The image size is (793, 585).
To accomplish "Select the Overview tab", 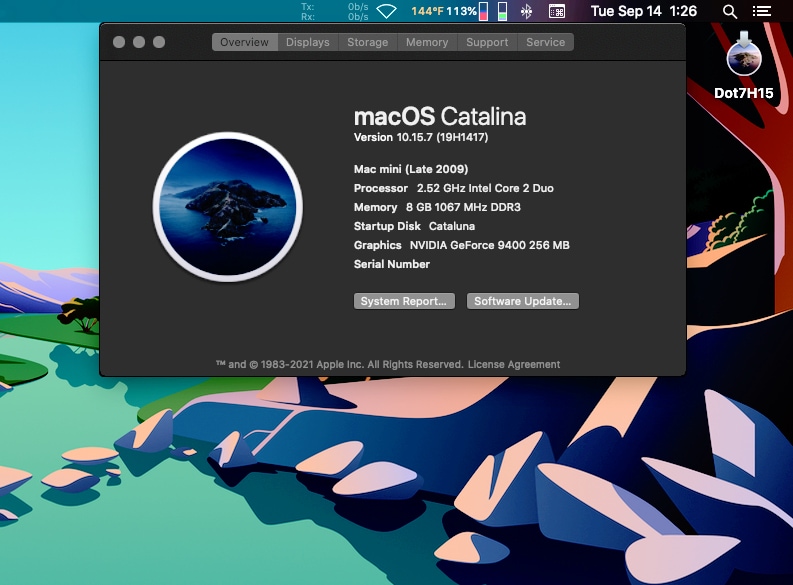I will click(x=245, y=42).
